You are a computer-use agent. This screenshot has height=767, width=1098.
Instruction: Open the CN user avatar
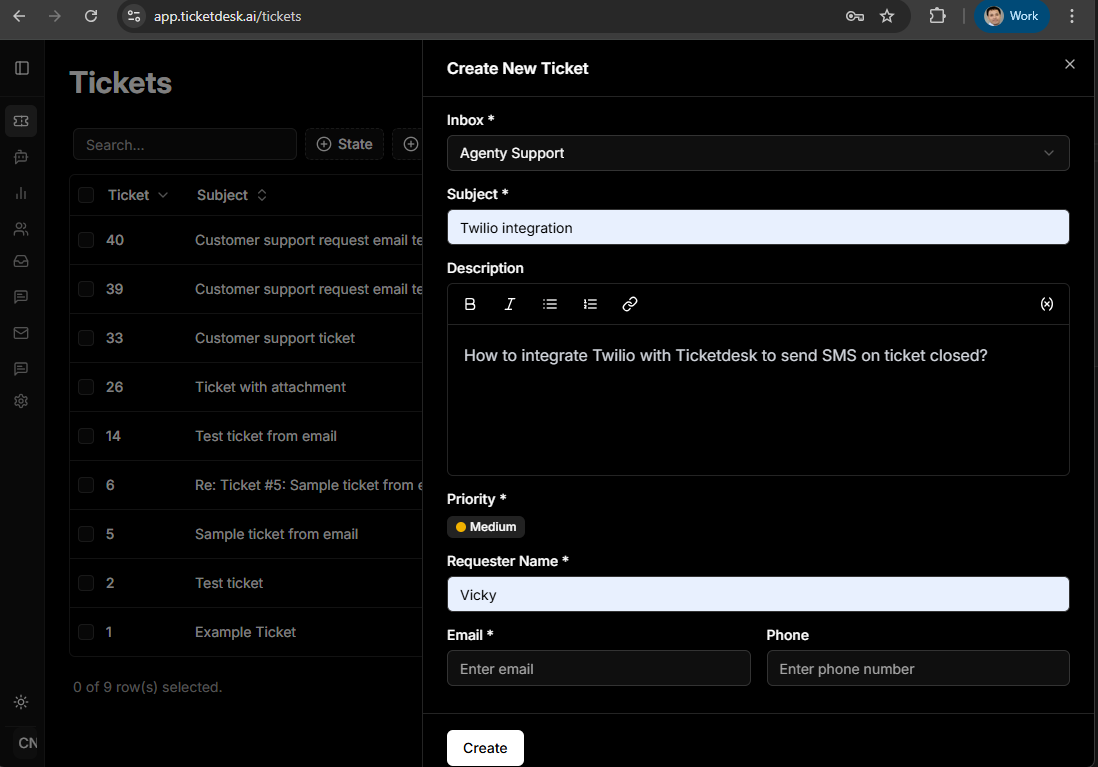27,743
